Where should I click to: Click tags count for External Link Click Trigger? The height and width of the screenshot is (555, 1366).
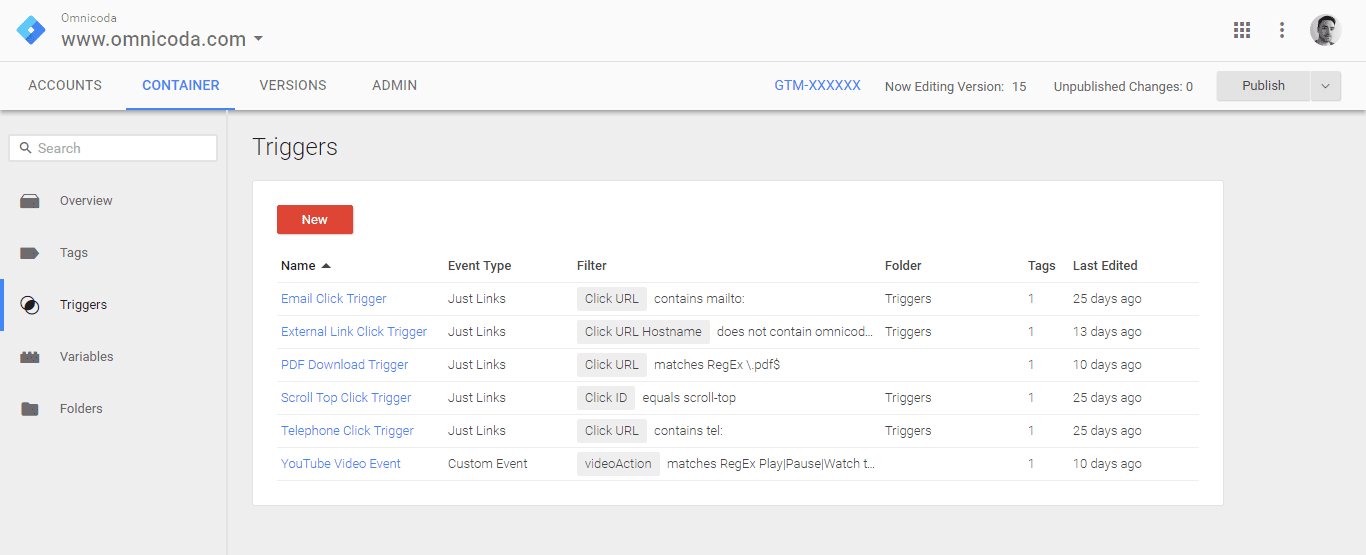click(1031, 332)
